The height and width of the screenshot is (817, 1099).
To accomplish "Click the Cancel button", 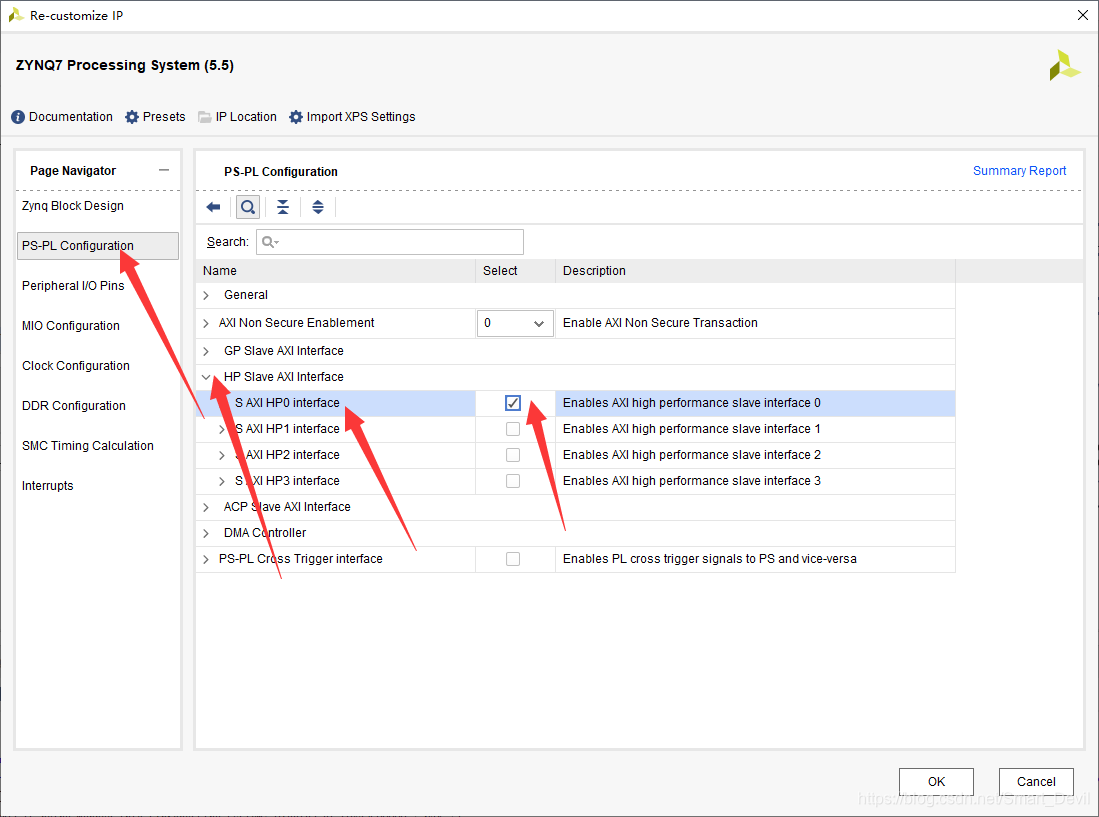I will coord(1036,782).
